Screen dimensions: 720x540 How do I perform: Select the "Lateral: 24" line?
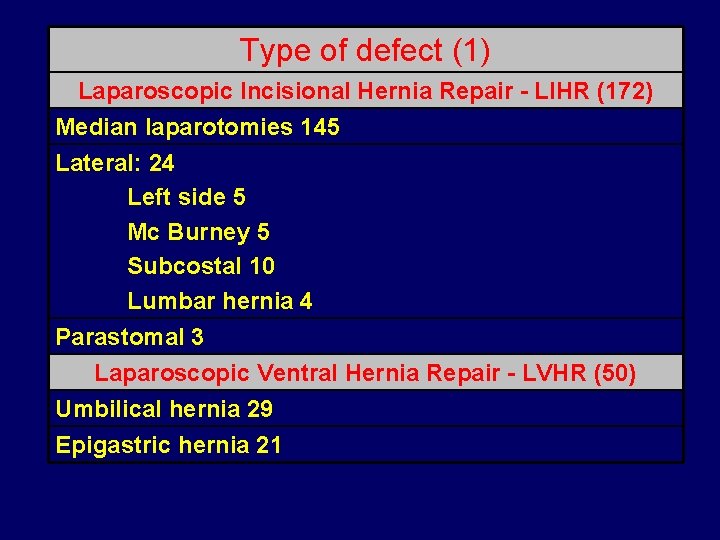tap(115, 163)
